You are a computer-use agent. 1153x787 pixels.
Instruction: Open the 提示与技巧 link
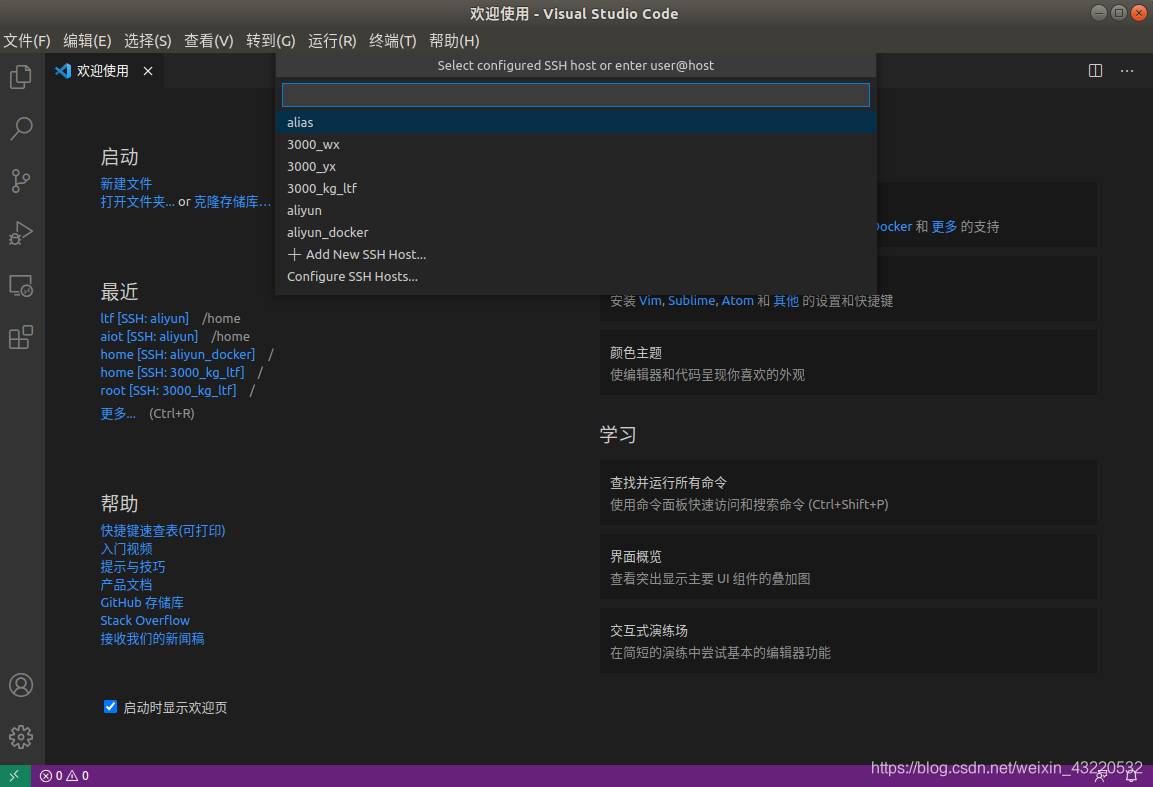[132, 566]
